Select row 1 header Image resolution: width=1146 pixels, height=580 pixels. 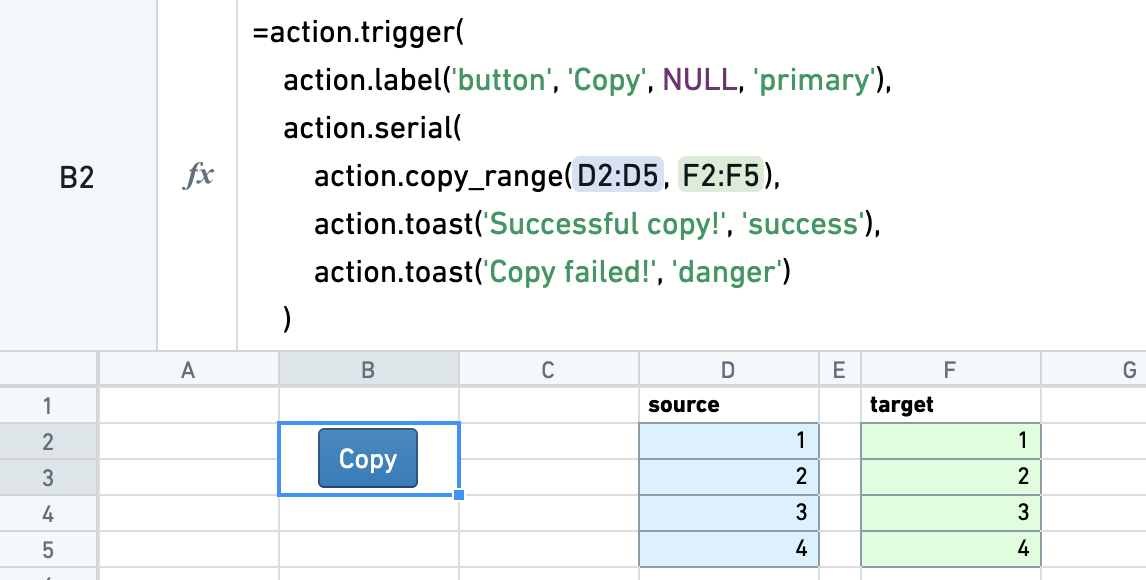pyautogui.click(x=48, y=405)
